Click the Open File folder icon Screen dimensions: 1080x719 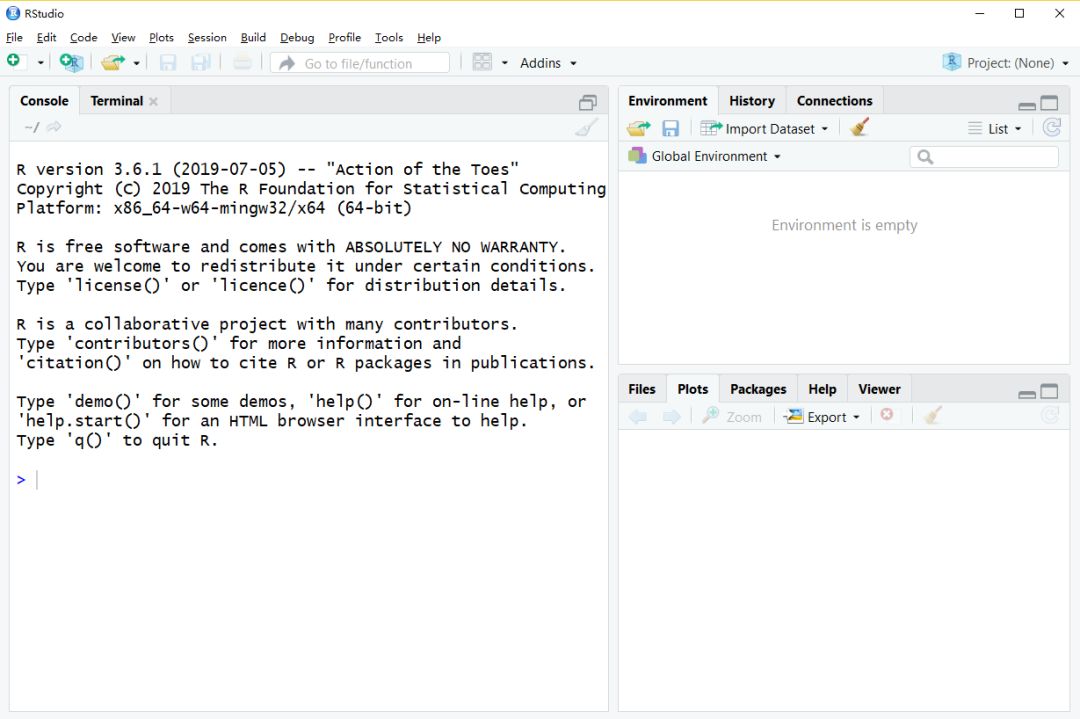coord(114,63)
